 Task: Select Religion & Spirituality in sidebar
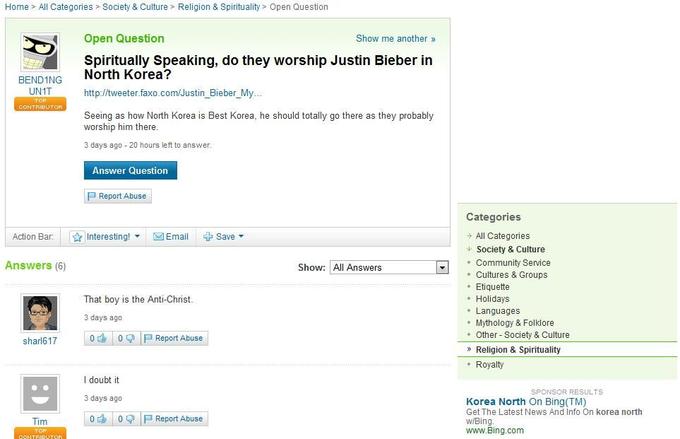[518, 350]
